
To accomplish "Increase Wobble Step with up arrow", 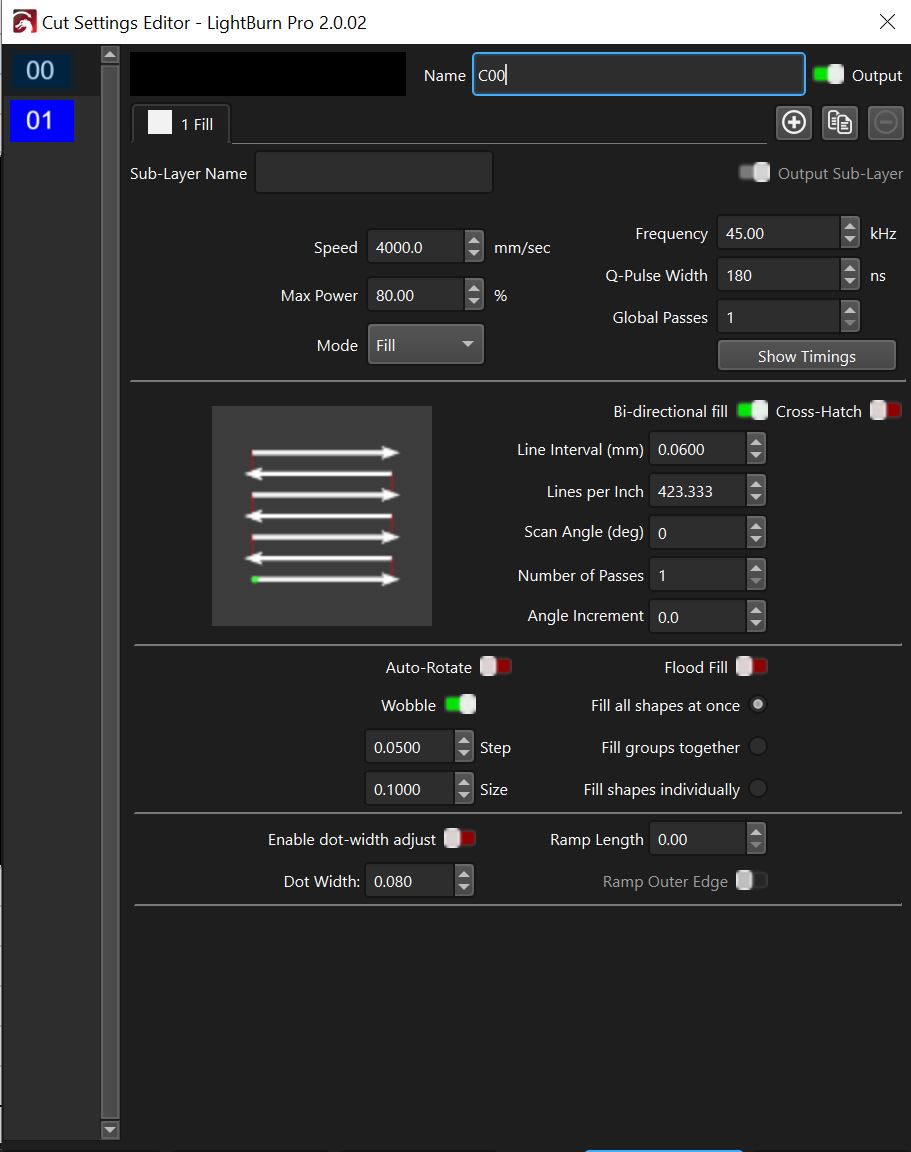I will tap(464, 738).
